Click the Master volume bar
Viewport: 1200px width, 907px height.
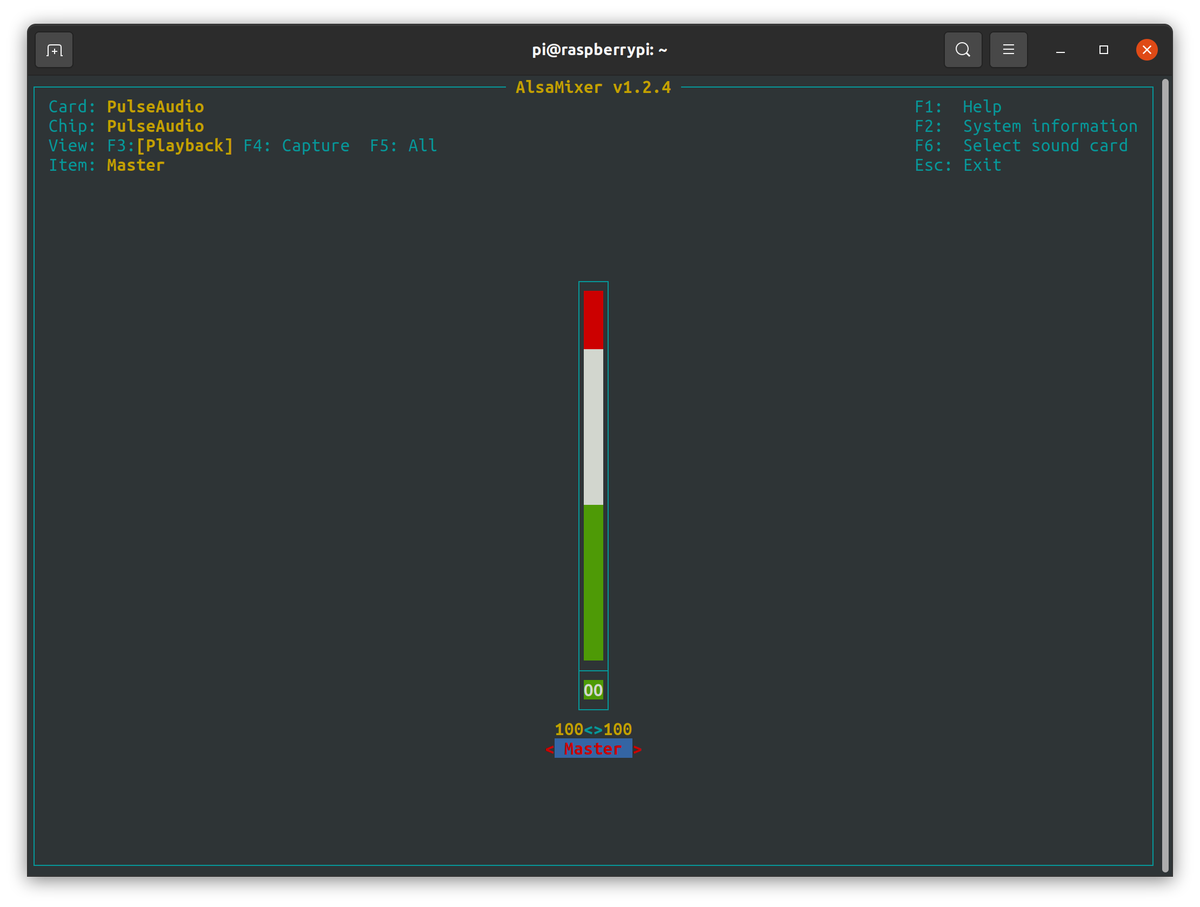pos(593,476)
